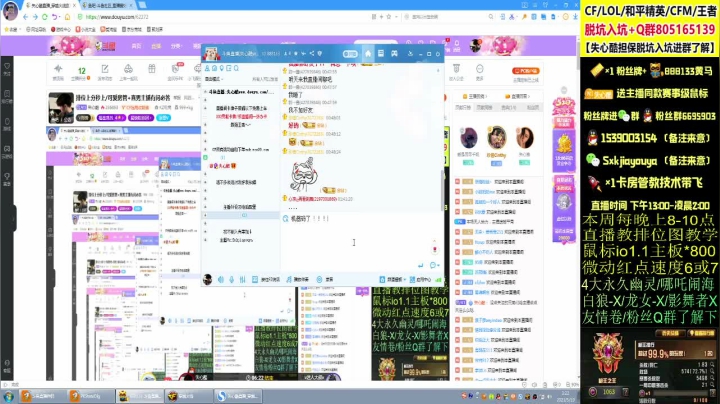The width and height of the screenshot is (720, 404).
Task: Click the YY channel avatar in title bar
Action: pyautogui.click(x=211, y=54)
